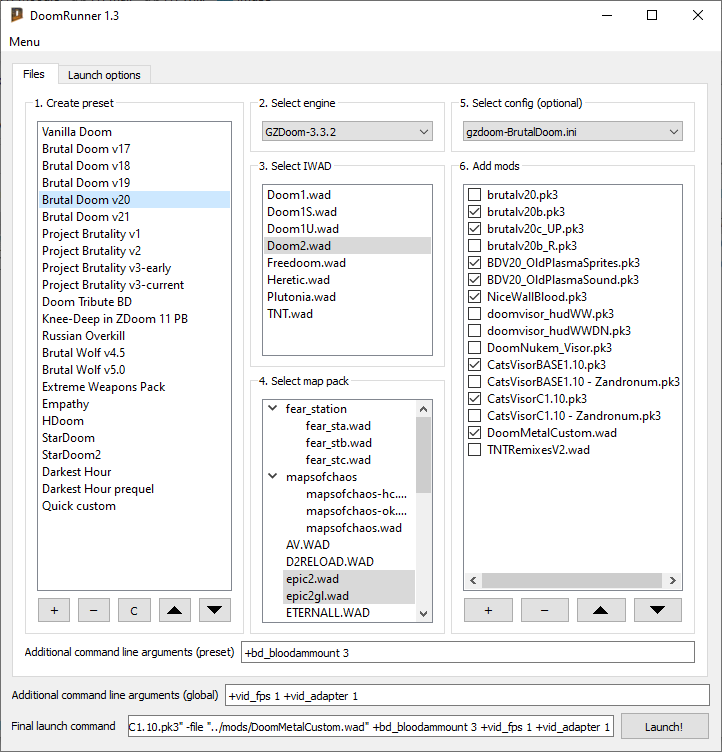Add a new preset with plus button

pyautogui.click(x=54, y=610)
